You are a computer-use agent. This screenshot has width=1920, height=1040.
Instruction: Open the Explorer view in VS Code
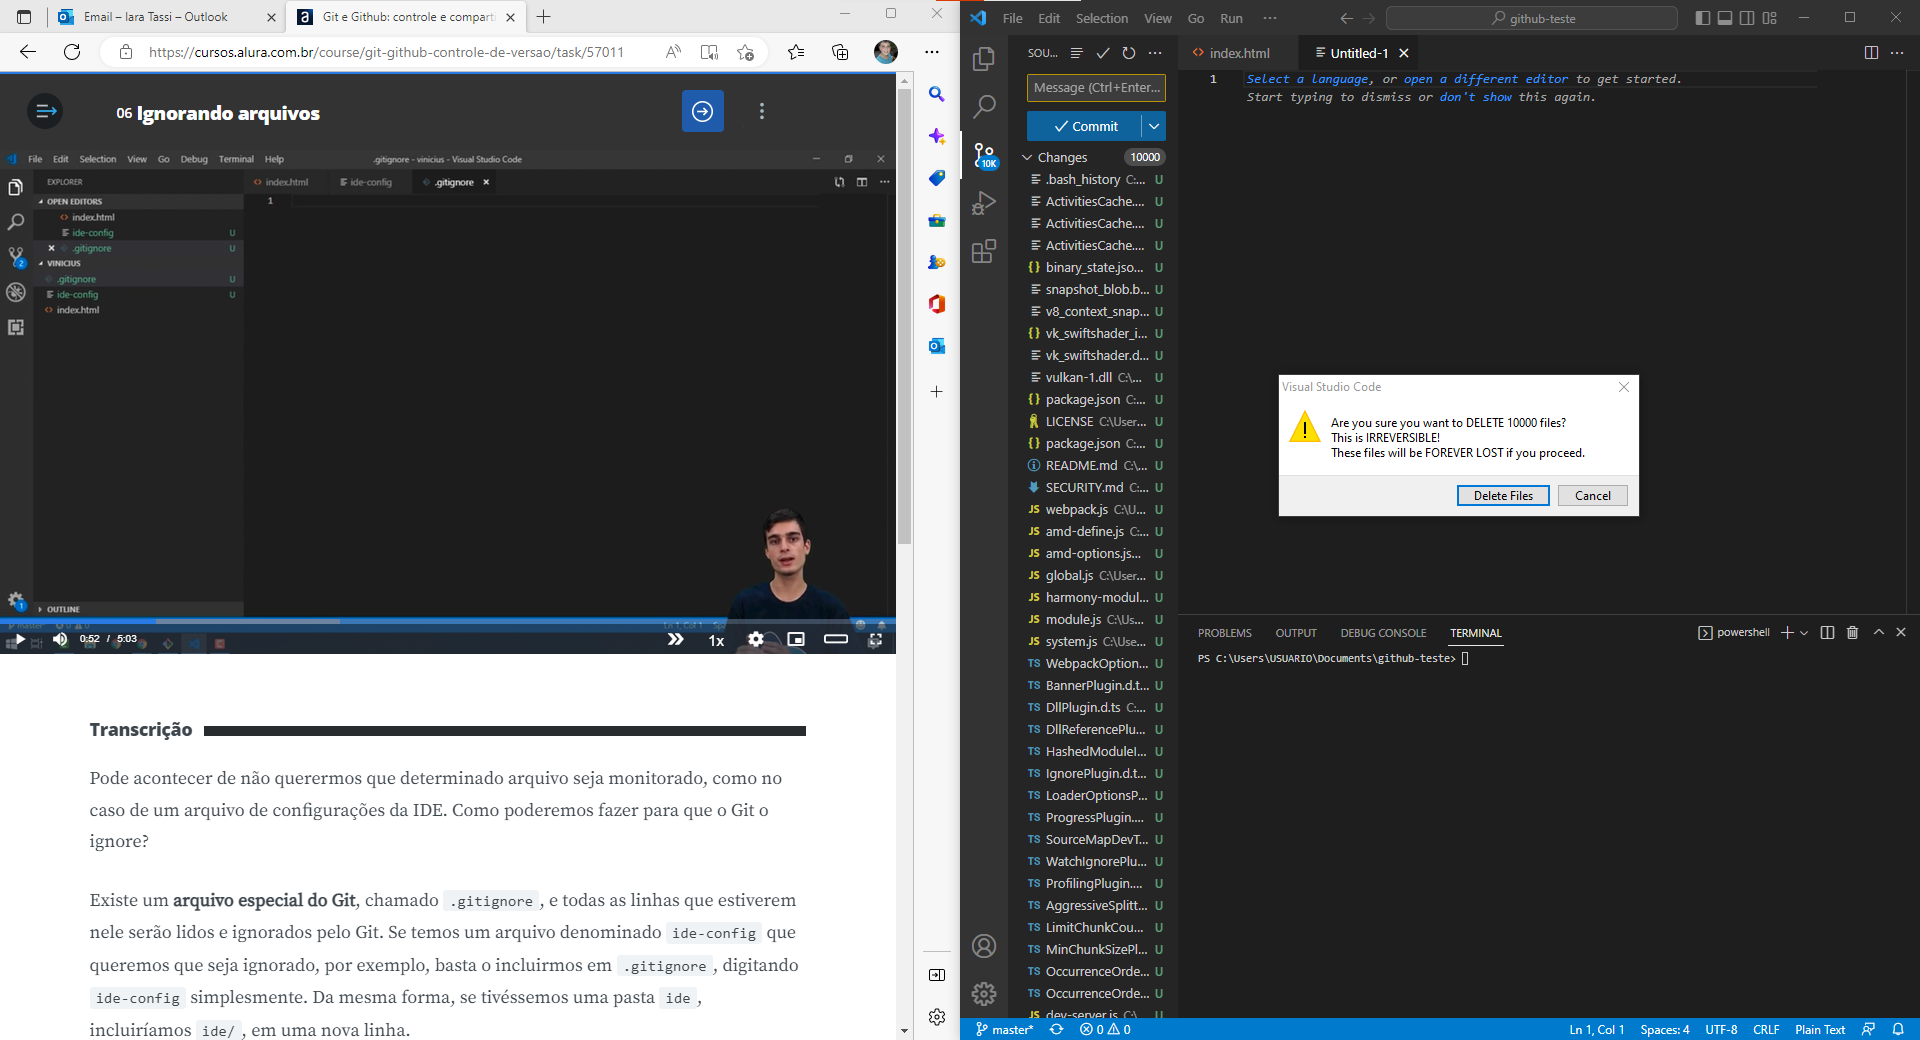(x=984, y=59)
